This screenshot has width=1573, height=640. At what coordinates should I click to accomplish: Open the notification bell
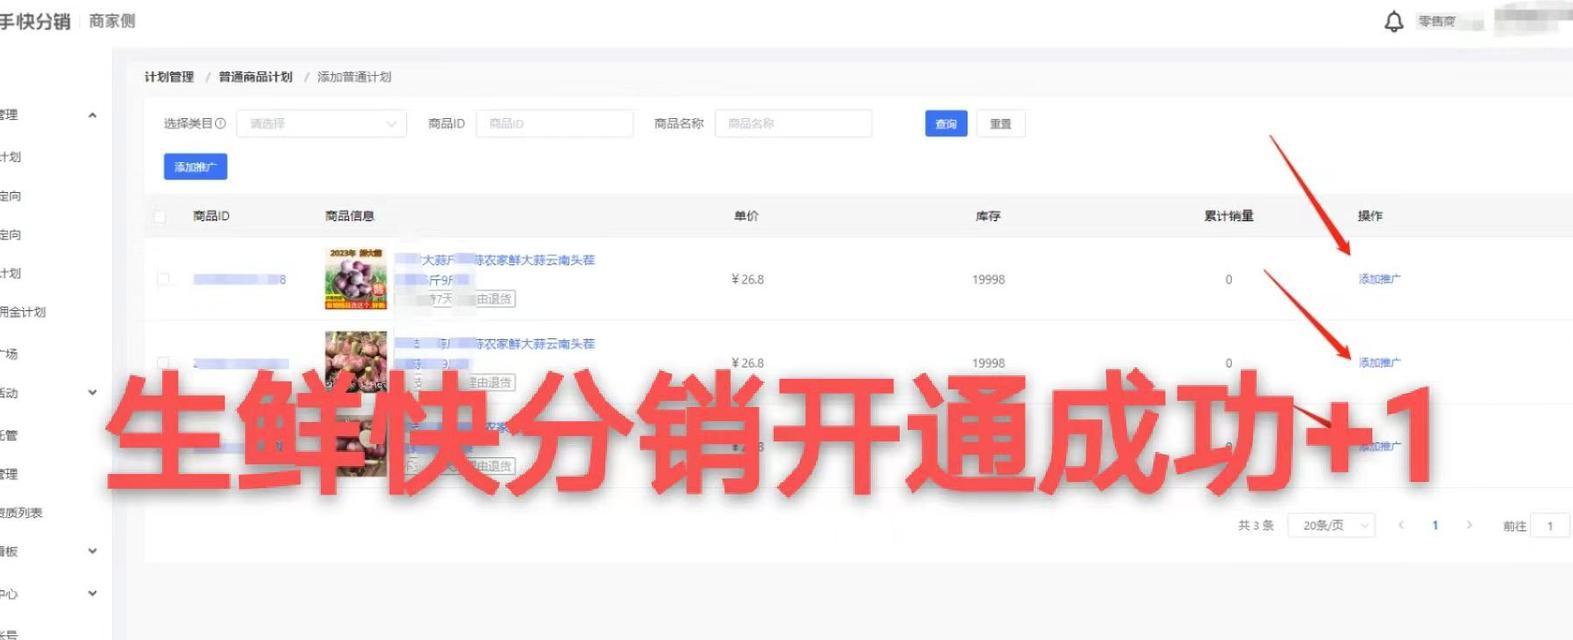[x=1393, y=21]
